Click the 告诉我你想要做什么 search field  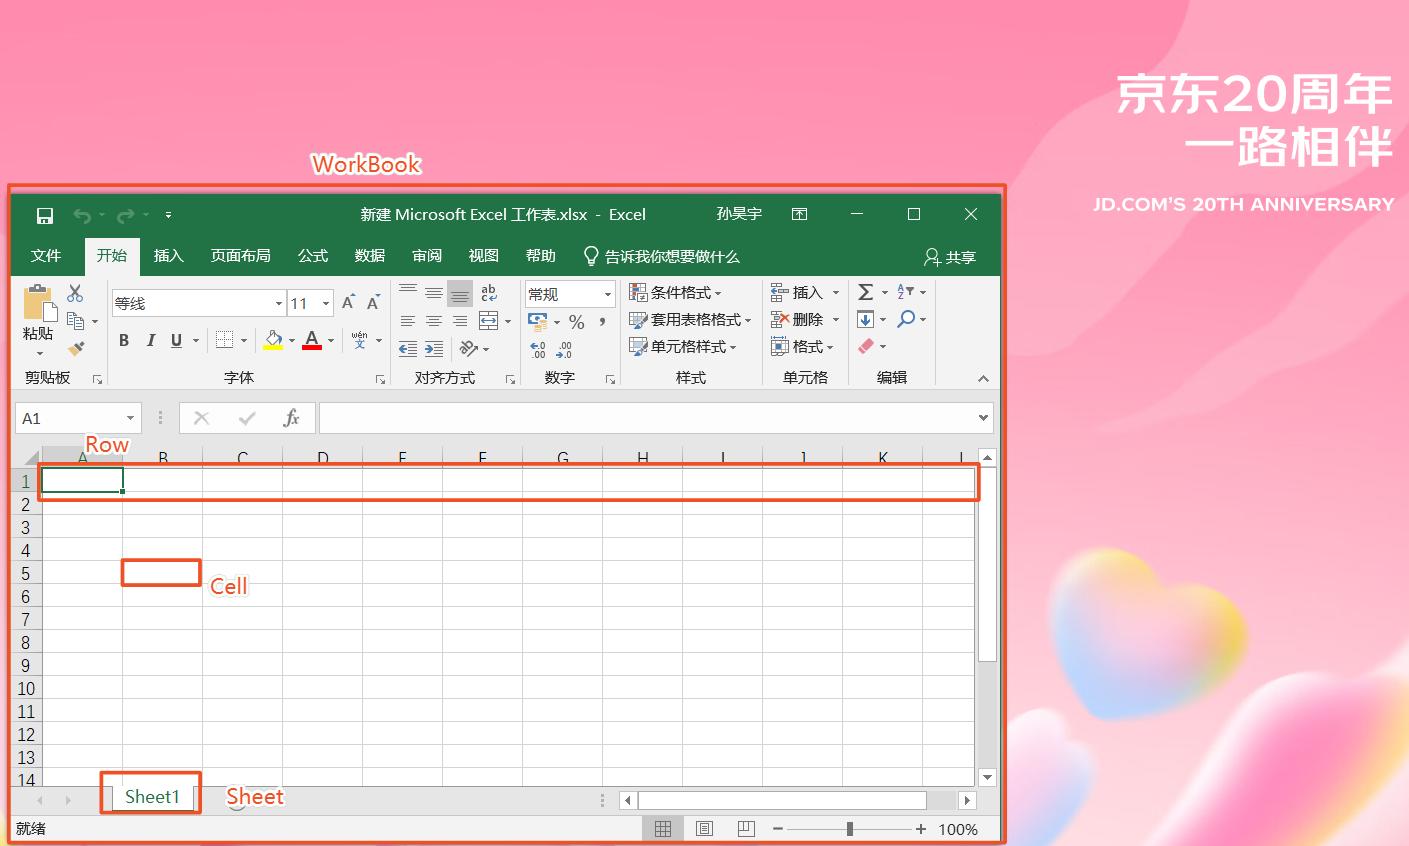pyautogui.click(x=662, y=256)
